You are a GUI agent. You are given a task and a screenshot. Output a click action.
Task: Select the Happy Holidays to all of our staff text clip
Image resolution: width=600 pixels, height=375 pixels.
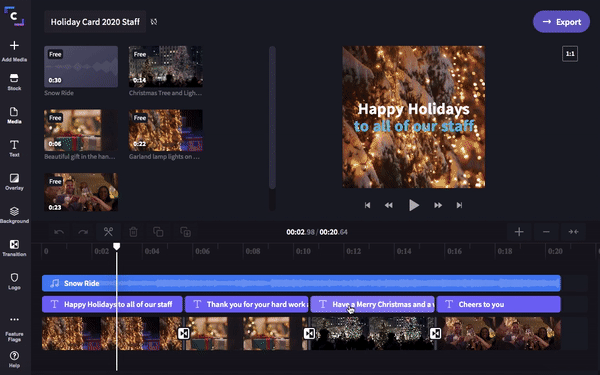tap(112, 304)
